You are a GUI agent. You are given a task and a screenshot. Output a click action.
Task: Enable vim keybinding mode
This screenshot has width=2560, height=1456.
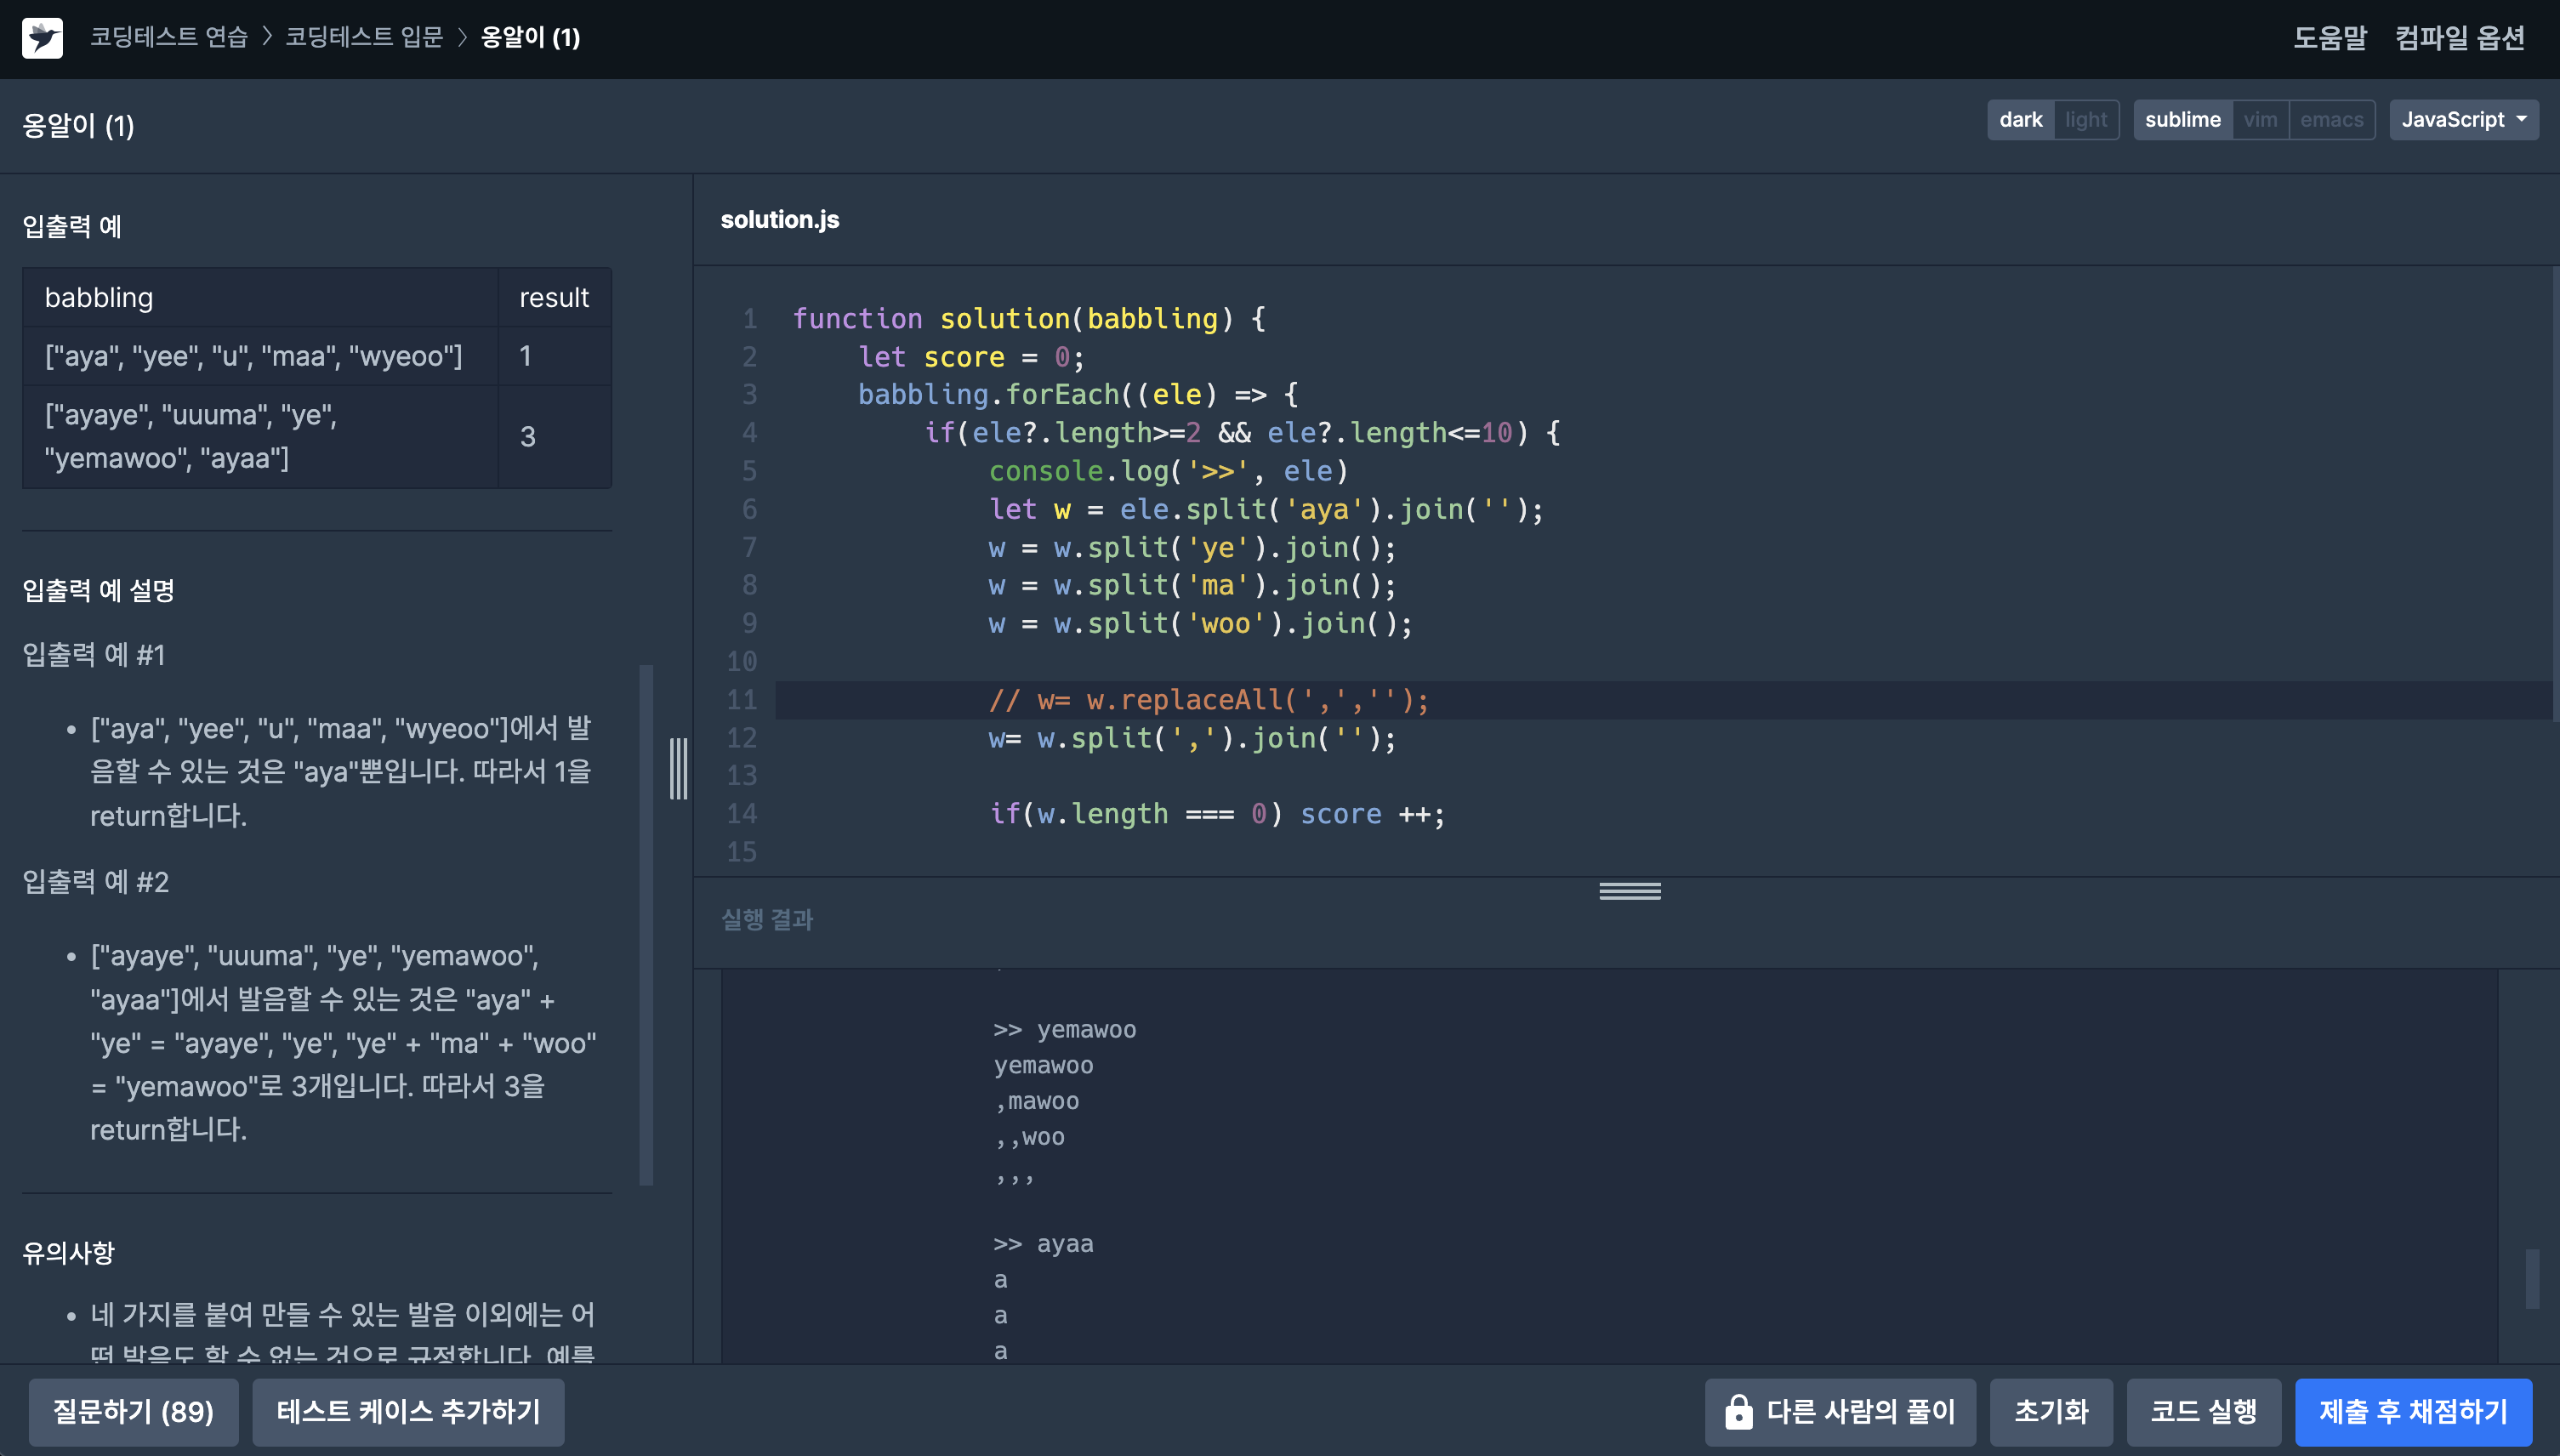2259,120
